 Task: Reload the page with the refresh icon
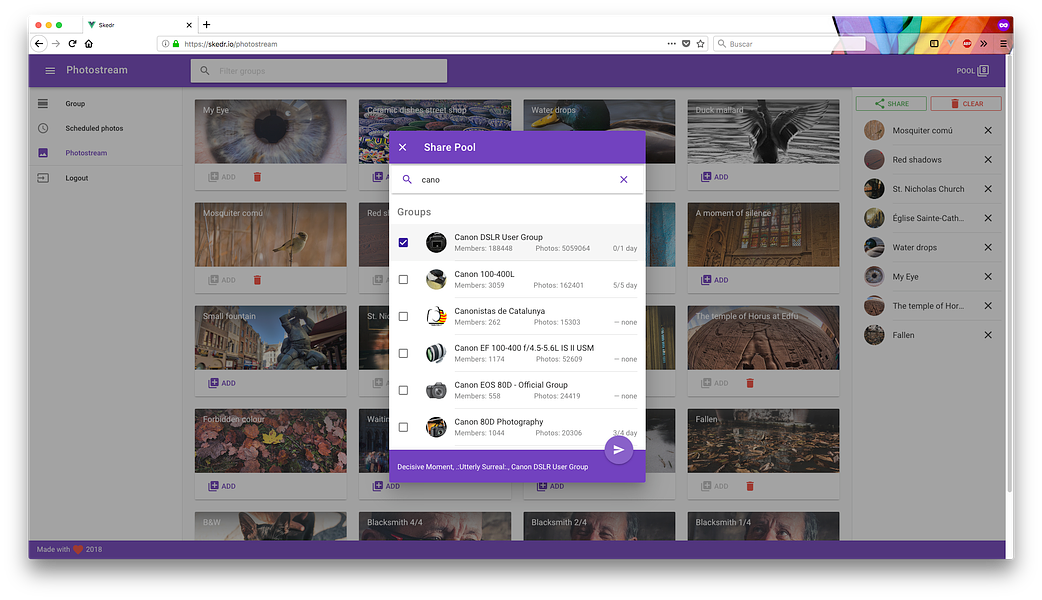72,44
